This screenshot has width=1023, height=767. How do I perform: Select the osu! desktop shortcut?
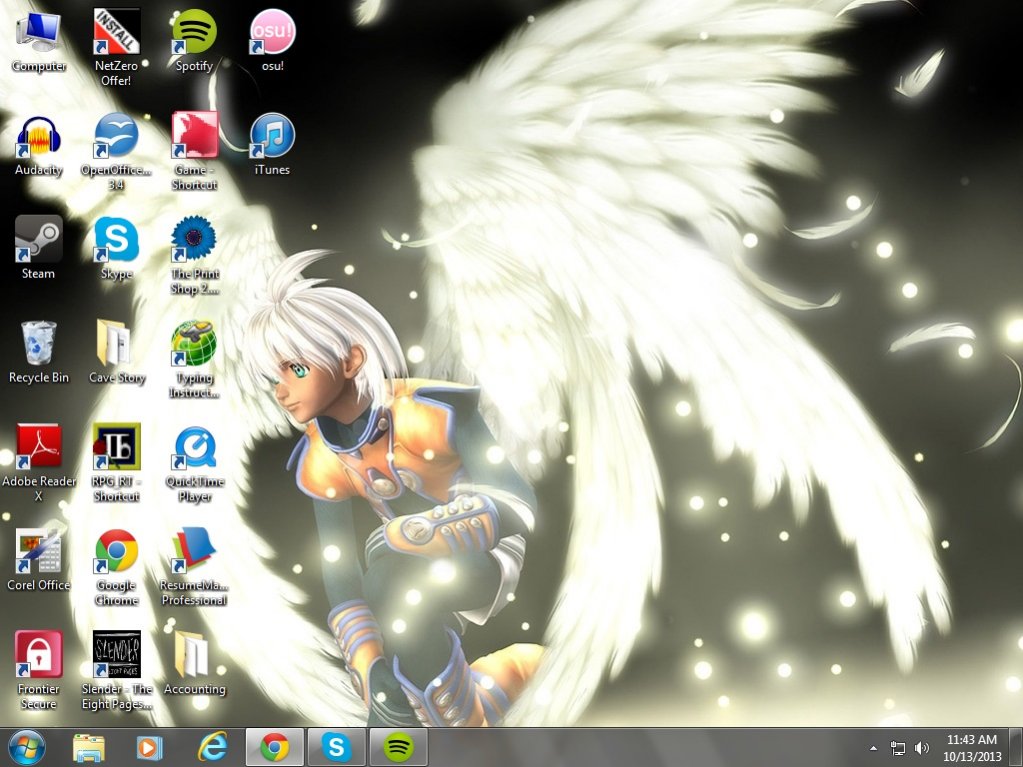[x=272, y=41]
